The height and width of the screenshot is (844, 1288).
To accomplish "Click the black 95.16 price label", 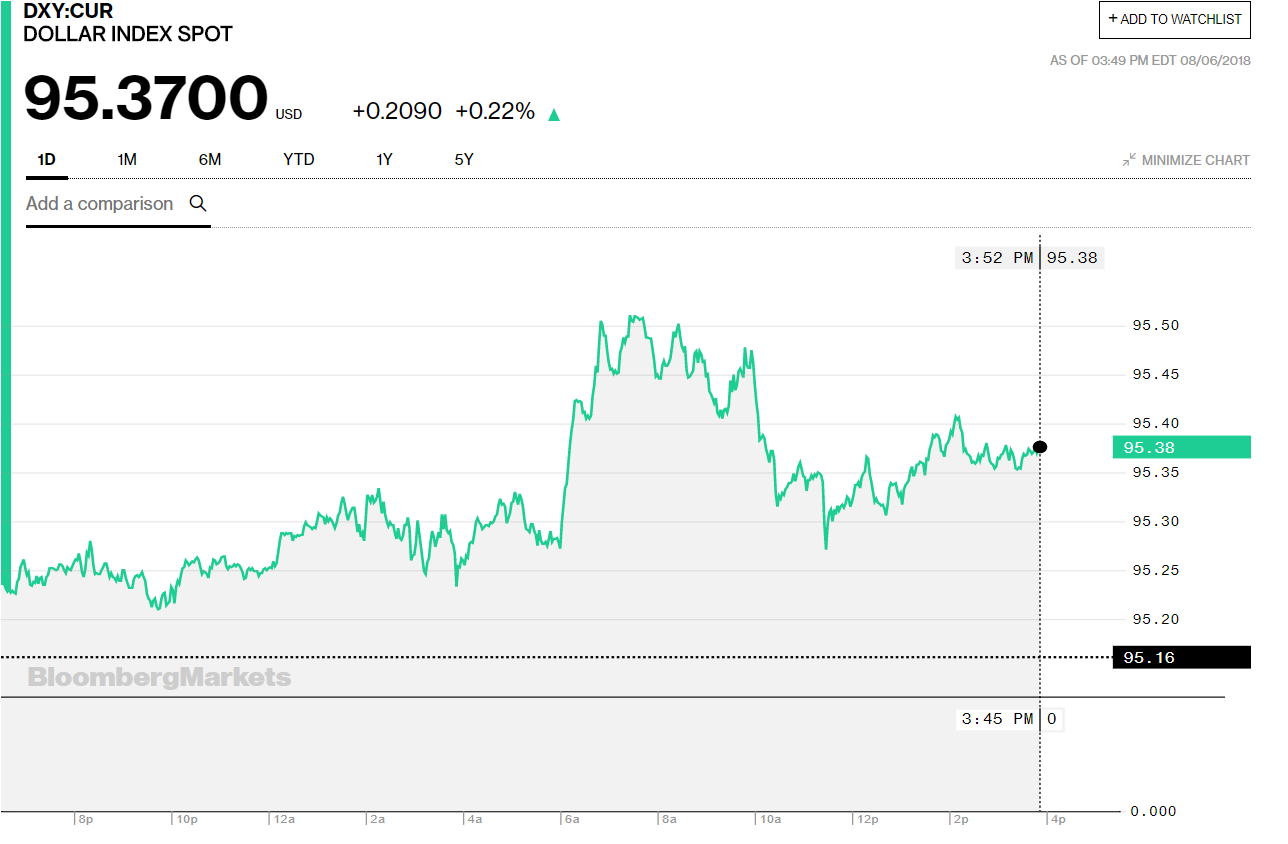I will point(1180,657).
